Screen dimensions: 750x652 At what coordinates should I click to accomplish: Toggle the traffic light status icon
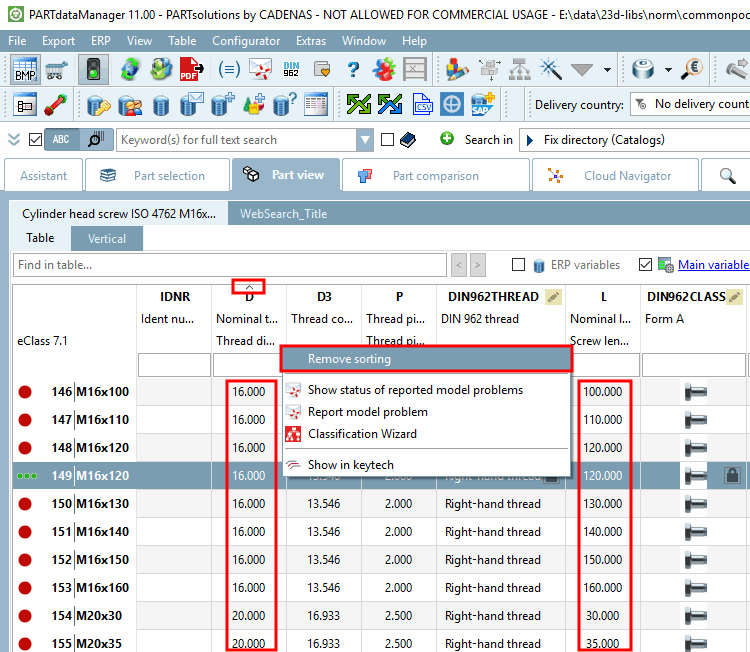coord(93,69)
